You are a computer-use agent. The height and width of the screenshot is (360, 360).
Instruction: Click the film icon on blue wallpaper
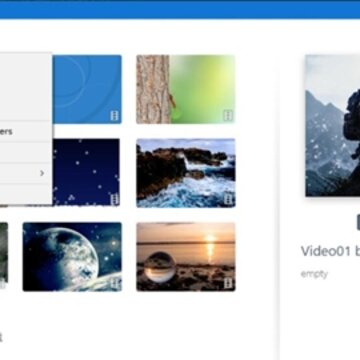click(x=114, y=116)
